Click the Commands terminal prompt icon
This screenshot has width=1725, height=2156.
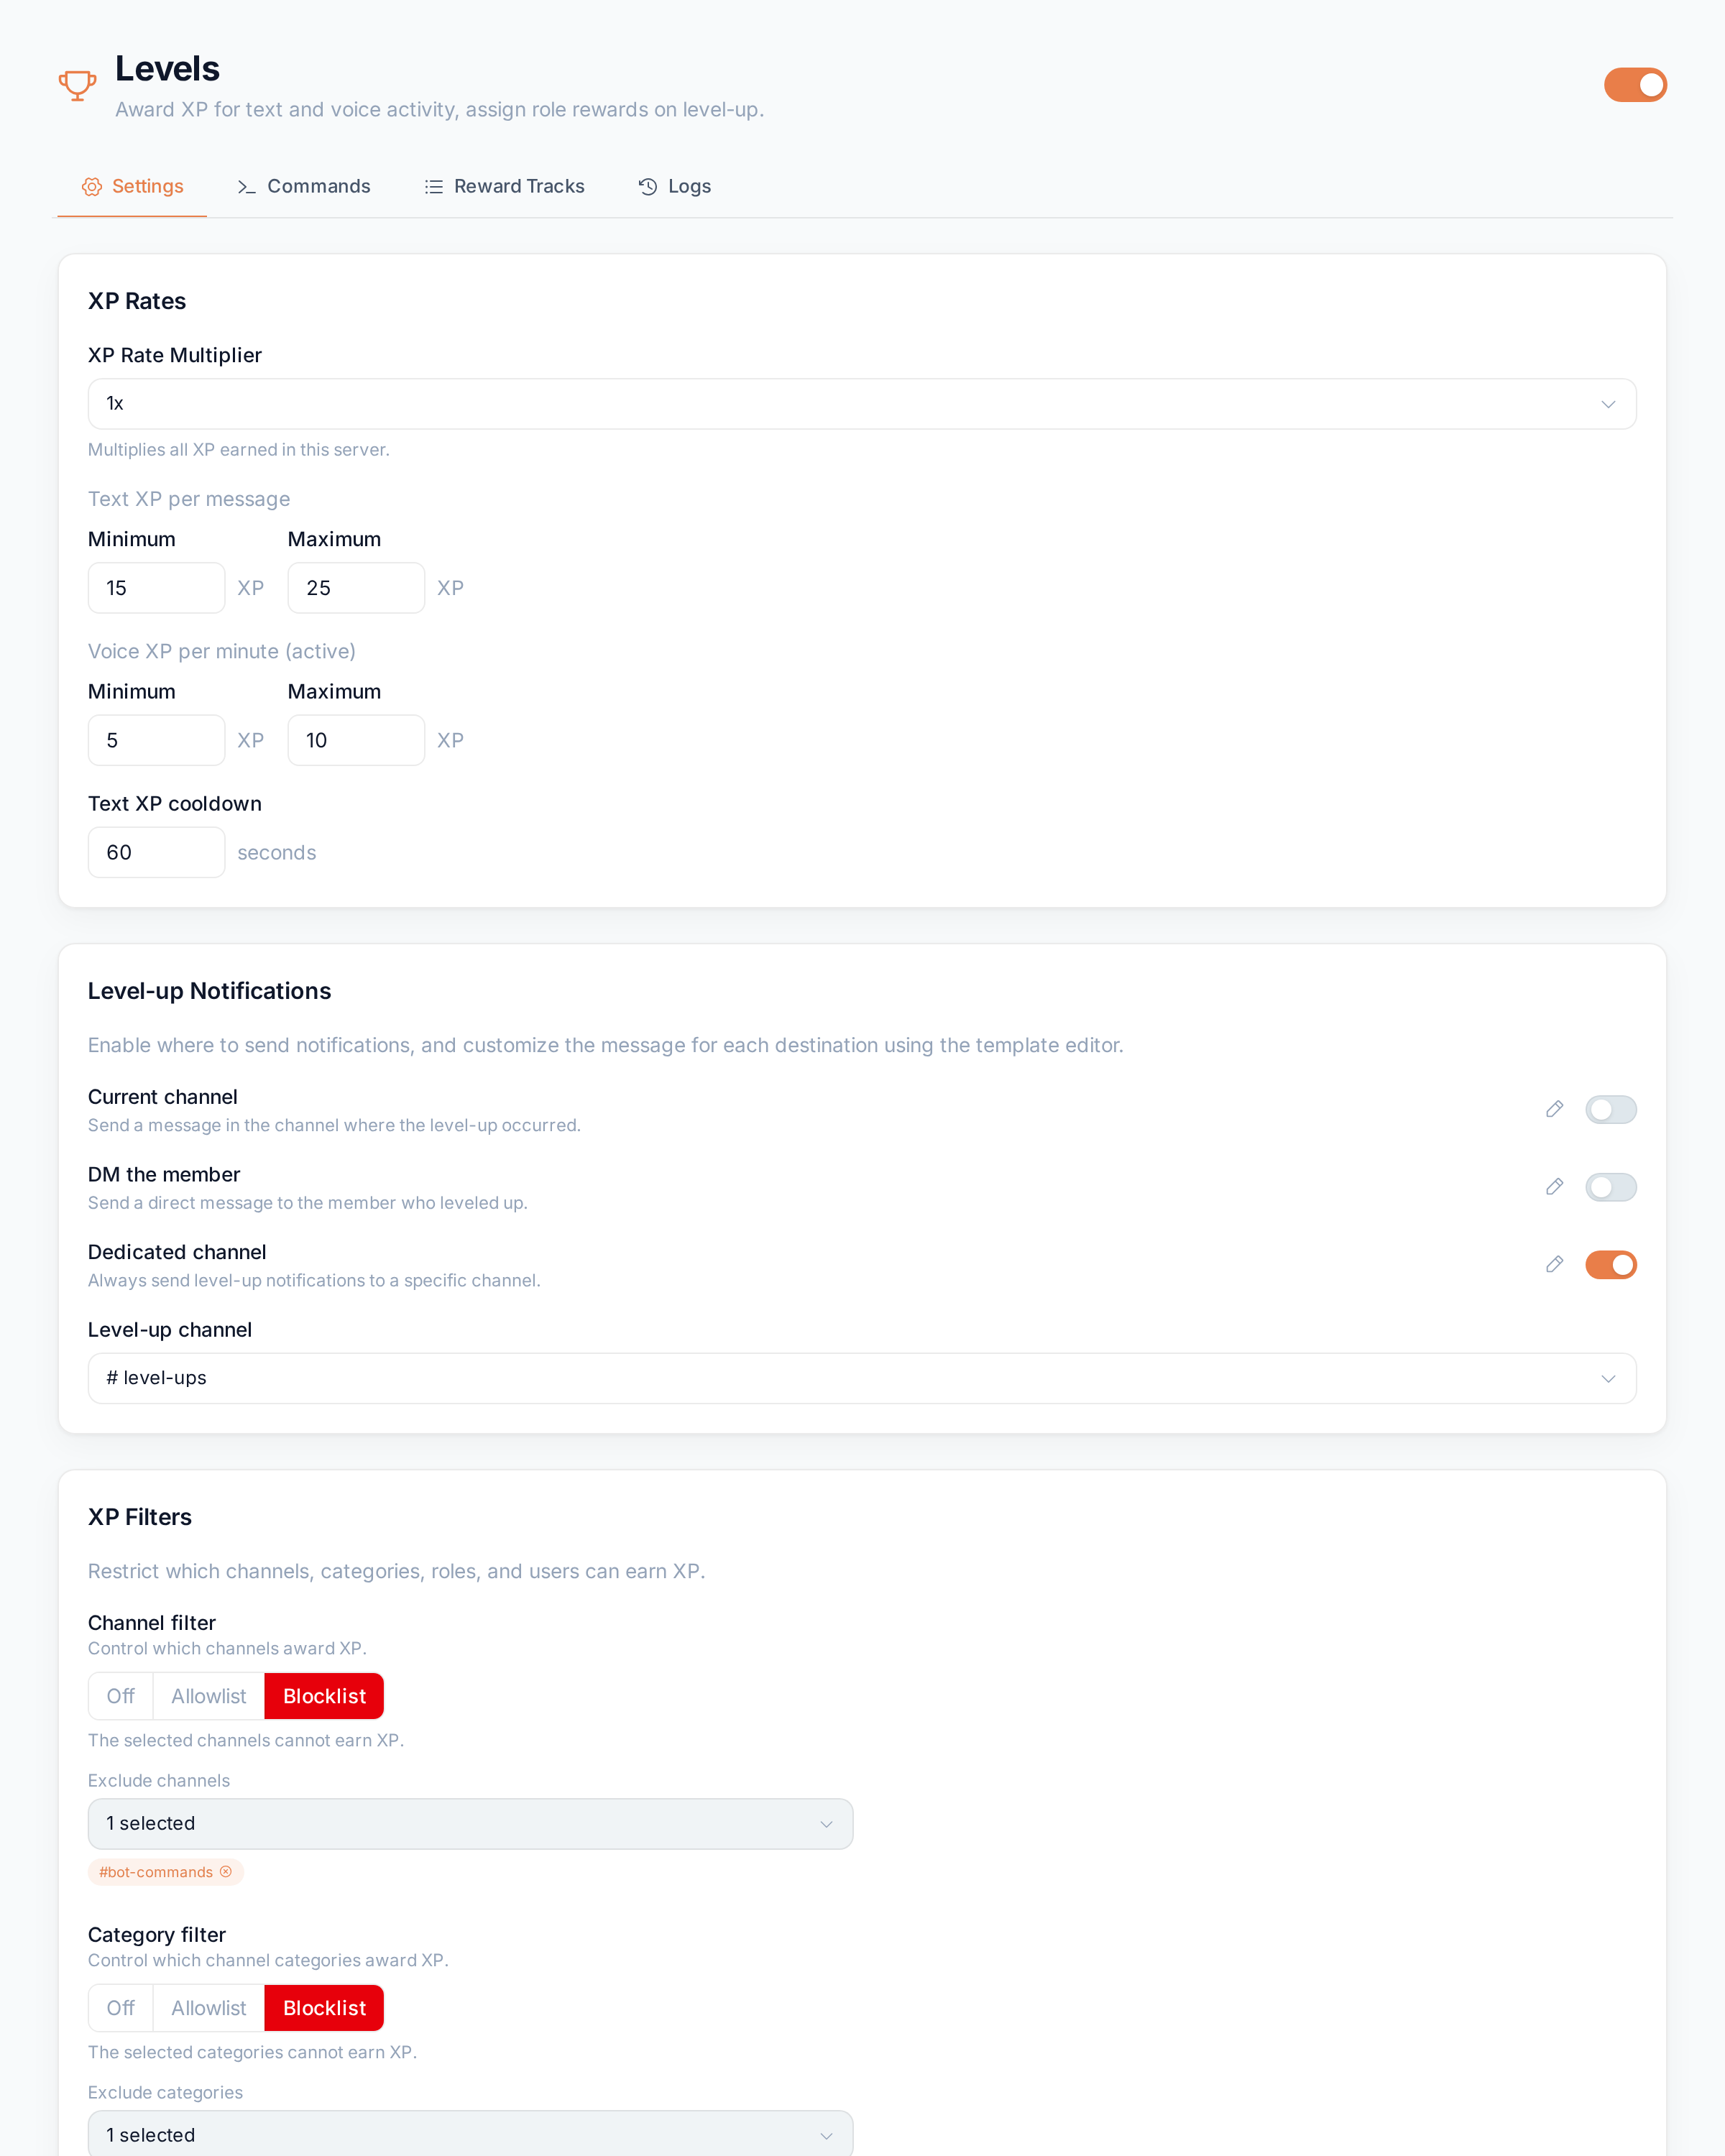(247, 187)
